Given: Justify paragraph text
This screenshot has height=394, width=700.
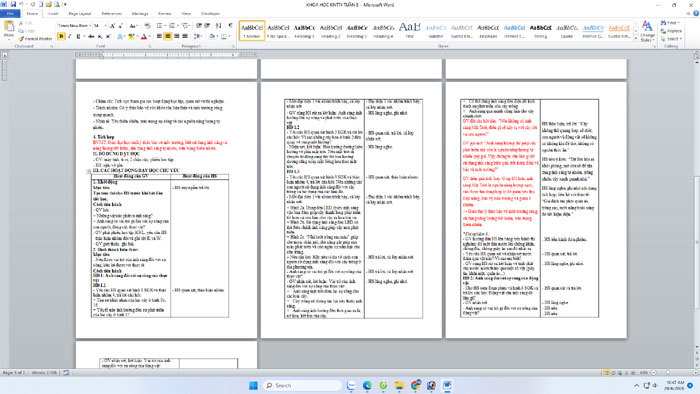Looking at the screenshot, I should tap(185, 36).
